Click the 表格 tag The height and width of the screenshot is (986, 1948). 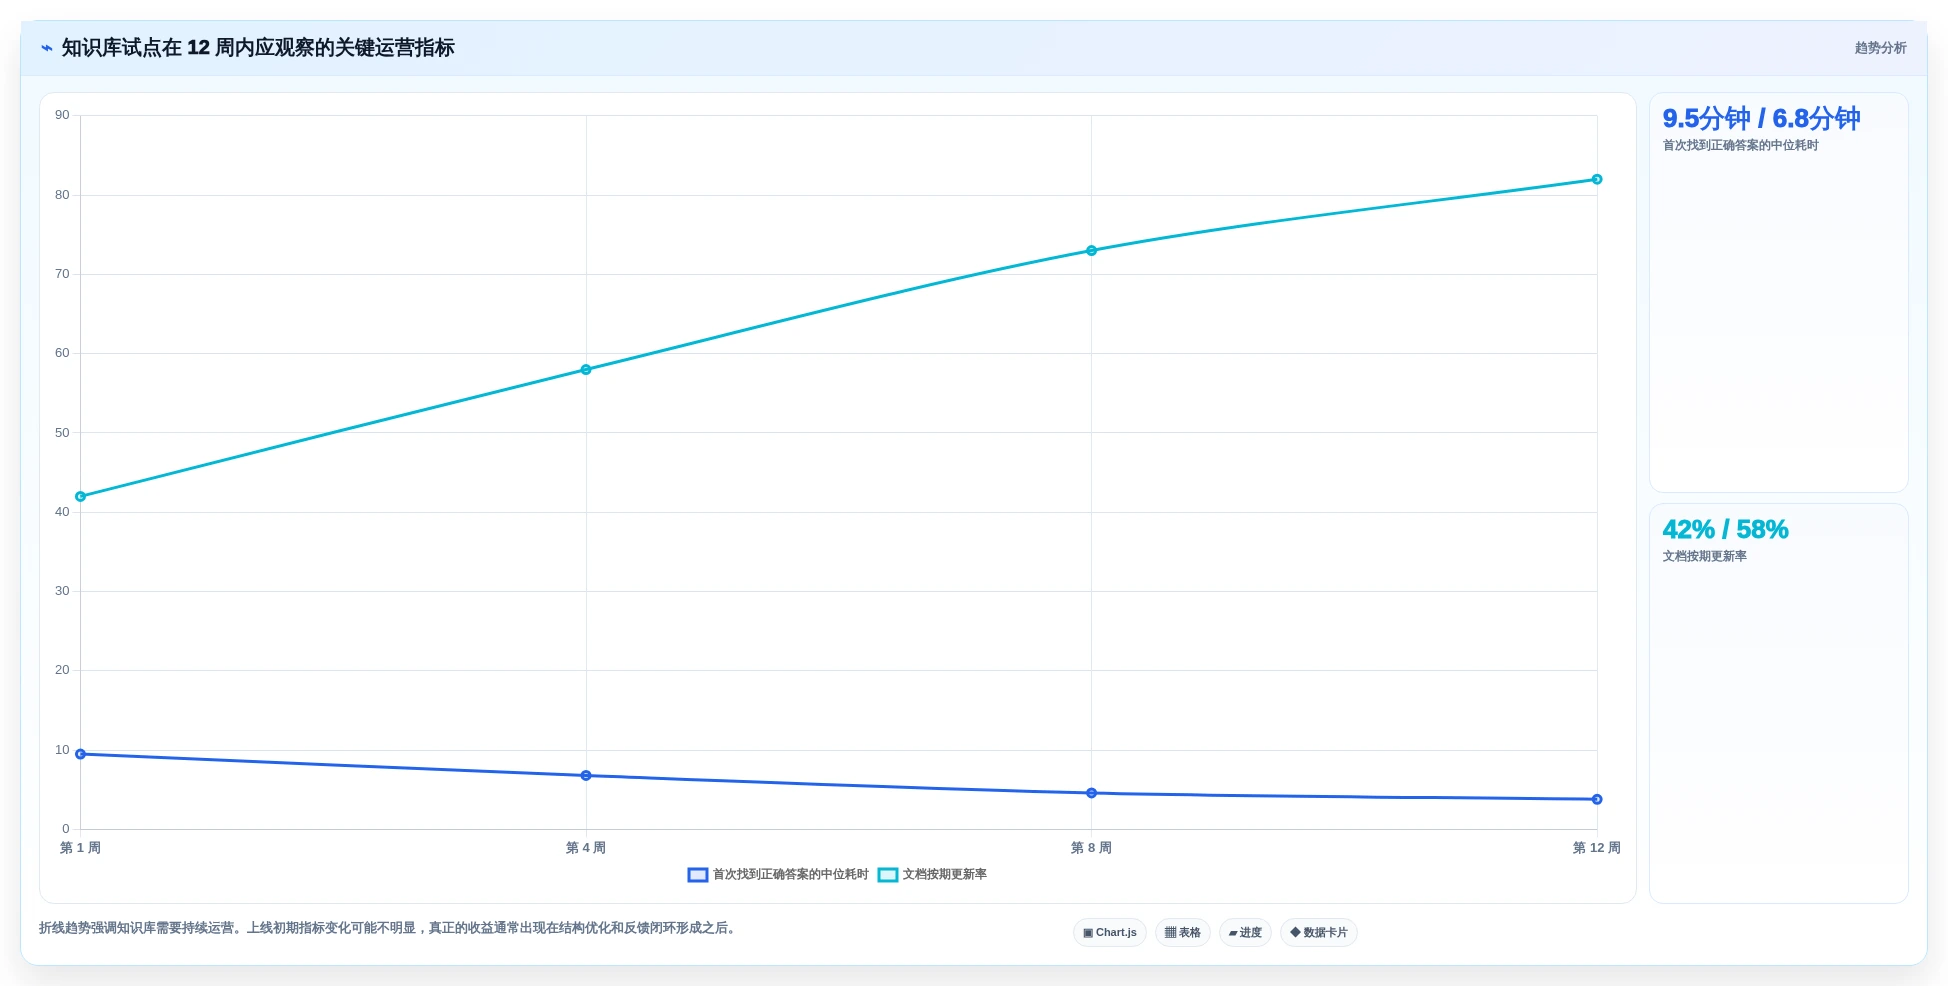coord(1183,932)
